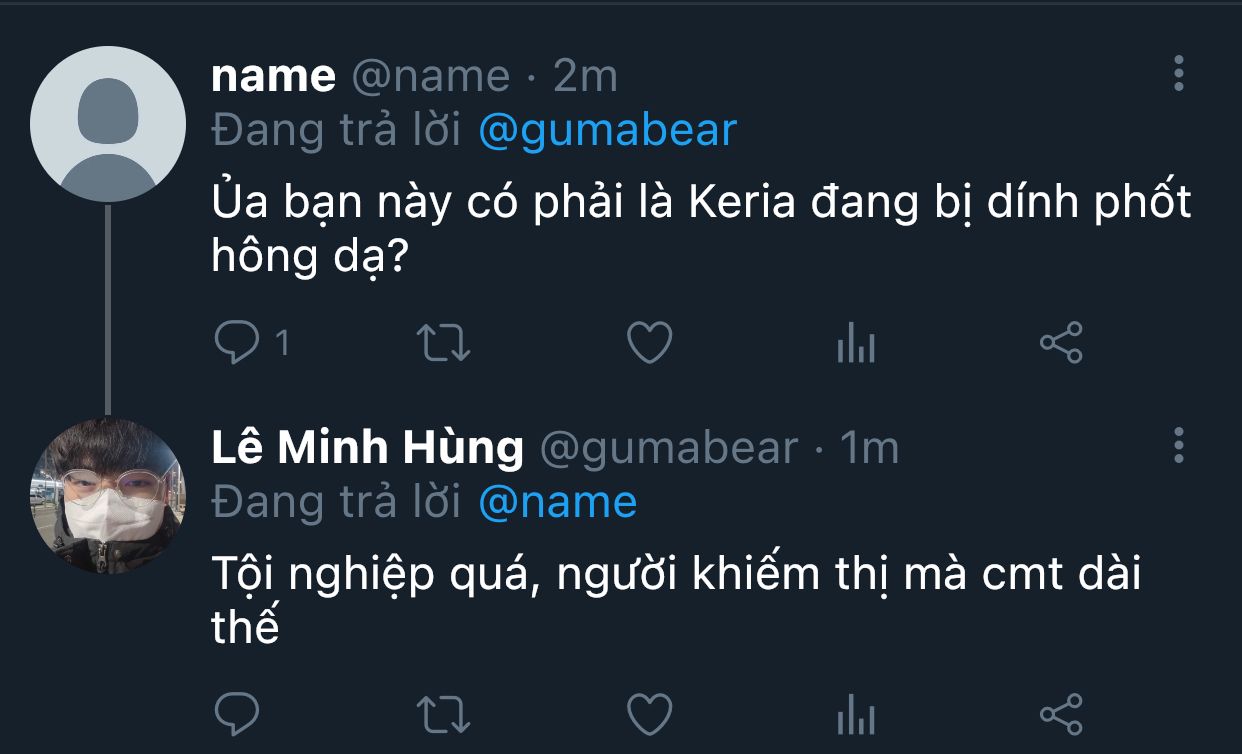Viewport: 1242px width, 754px height.
Task: Retweet Lê Minh Hùng's reply
Action: (443, 714)
